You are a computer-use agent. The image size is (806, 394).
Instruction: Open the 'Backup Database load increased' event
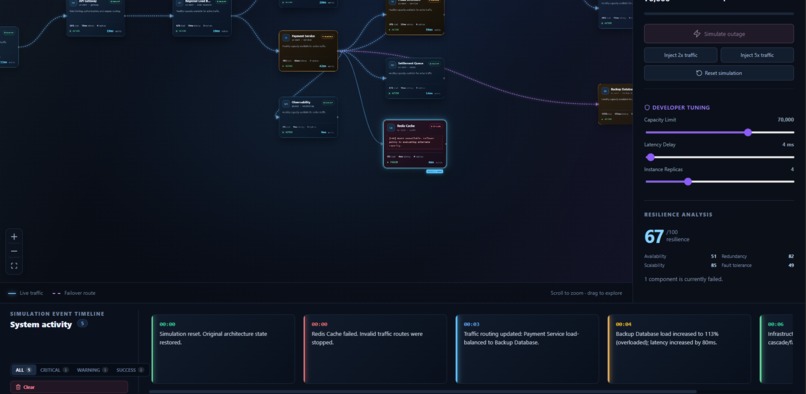pyautogui.click(x=679, y=349)
